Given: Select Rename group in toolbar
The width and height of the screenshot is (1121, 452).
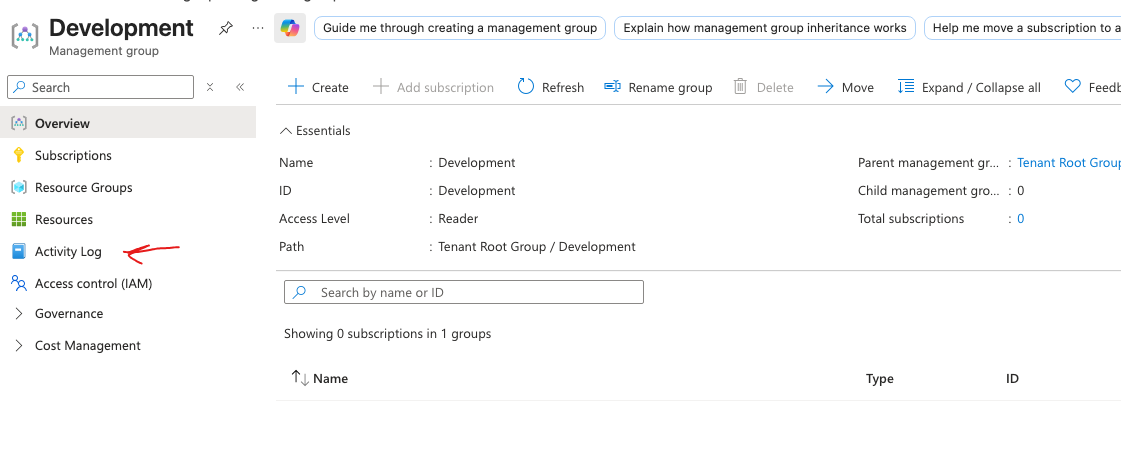Looking at the screenshot, I should (658, 87).
